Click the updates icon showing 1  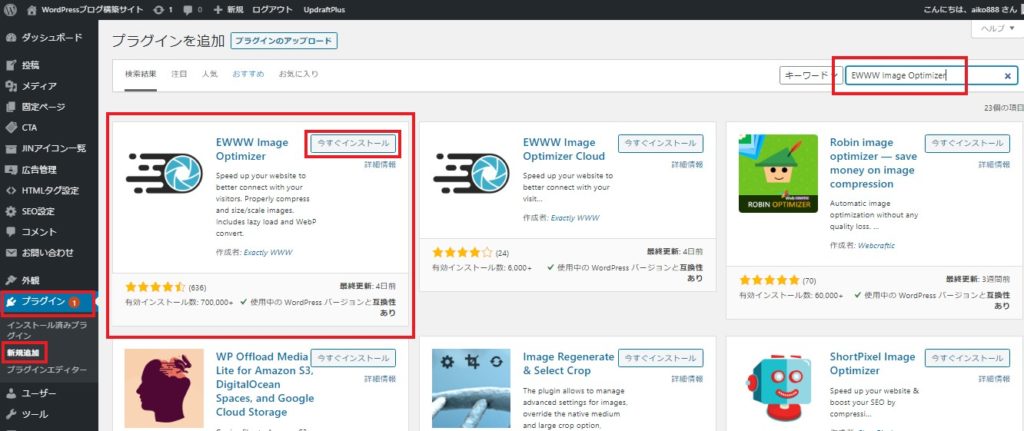(158, 10)
